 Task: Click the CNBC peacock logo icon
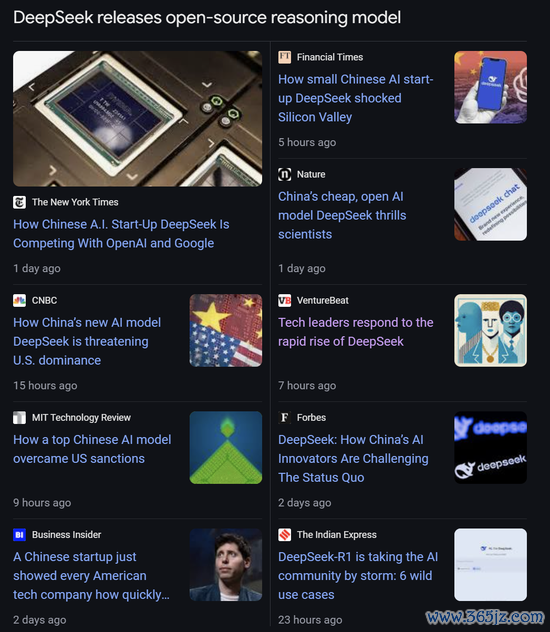pos(19,300)
